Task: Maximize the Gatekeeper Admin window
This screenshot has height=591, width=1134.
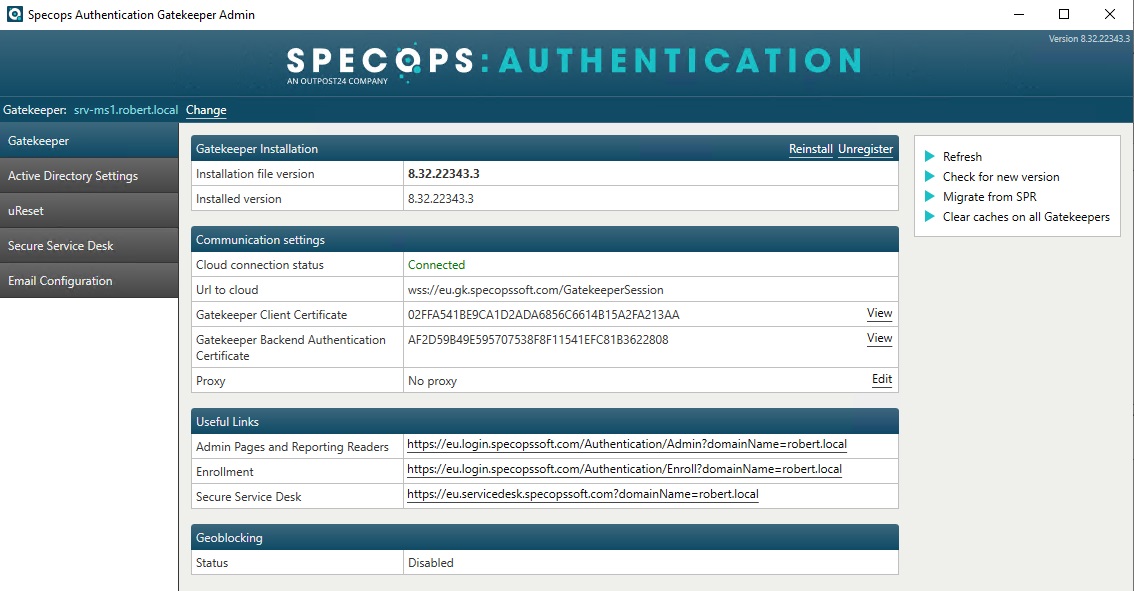Action: tap(1064, 14)
